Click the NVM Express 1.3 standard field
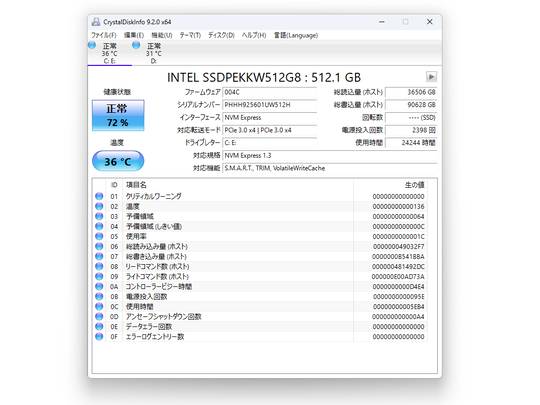The height and width of the screenshot is (405, 540). (x=330, y=155)
